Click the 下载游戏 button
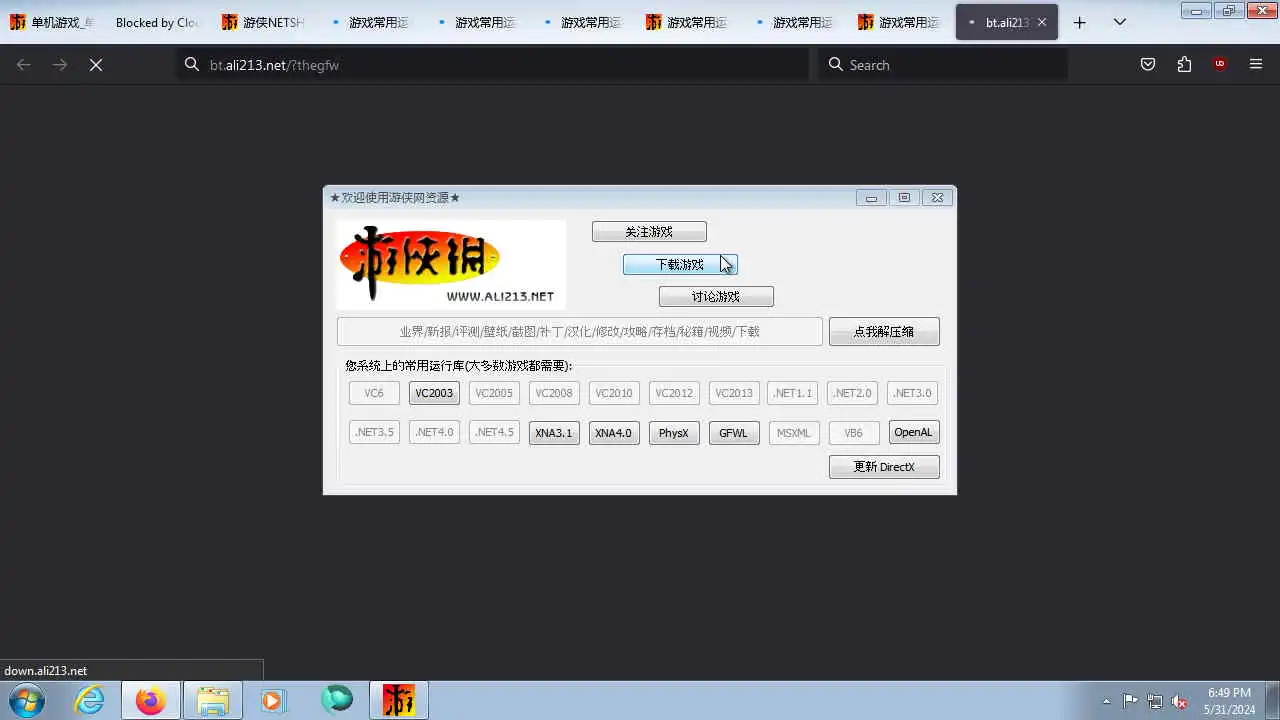 point(680,265)
